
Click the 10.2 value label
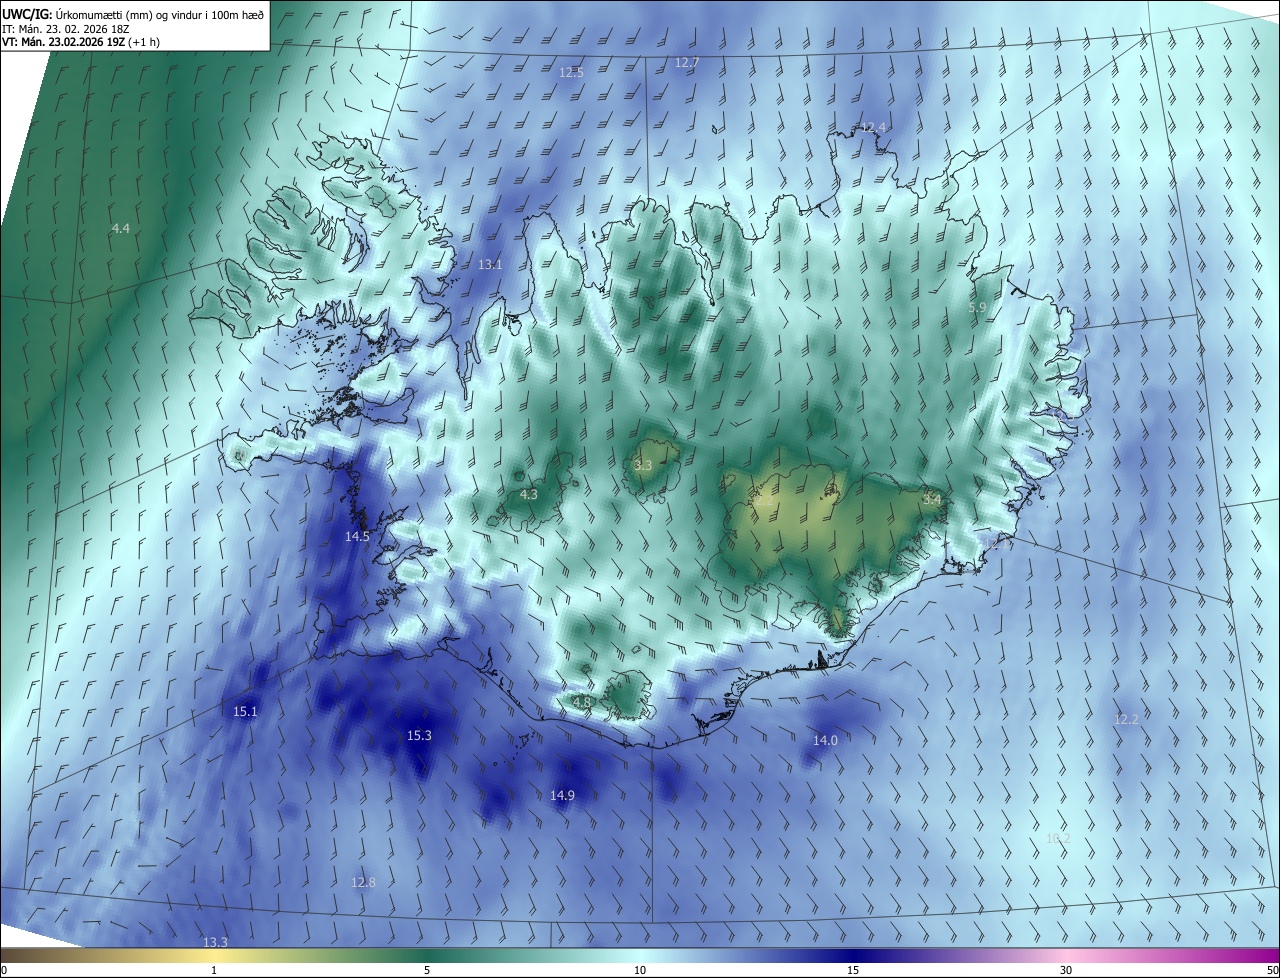point(1057,839)
